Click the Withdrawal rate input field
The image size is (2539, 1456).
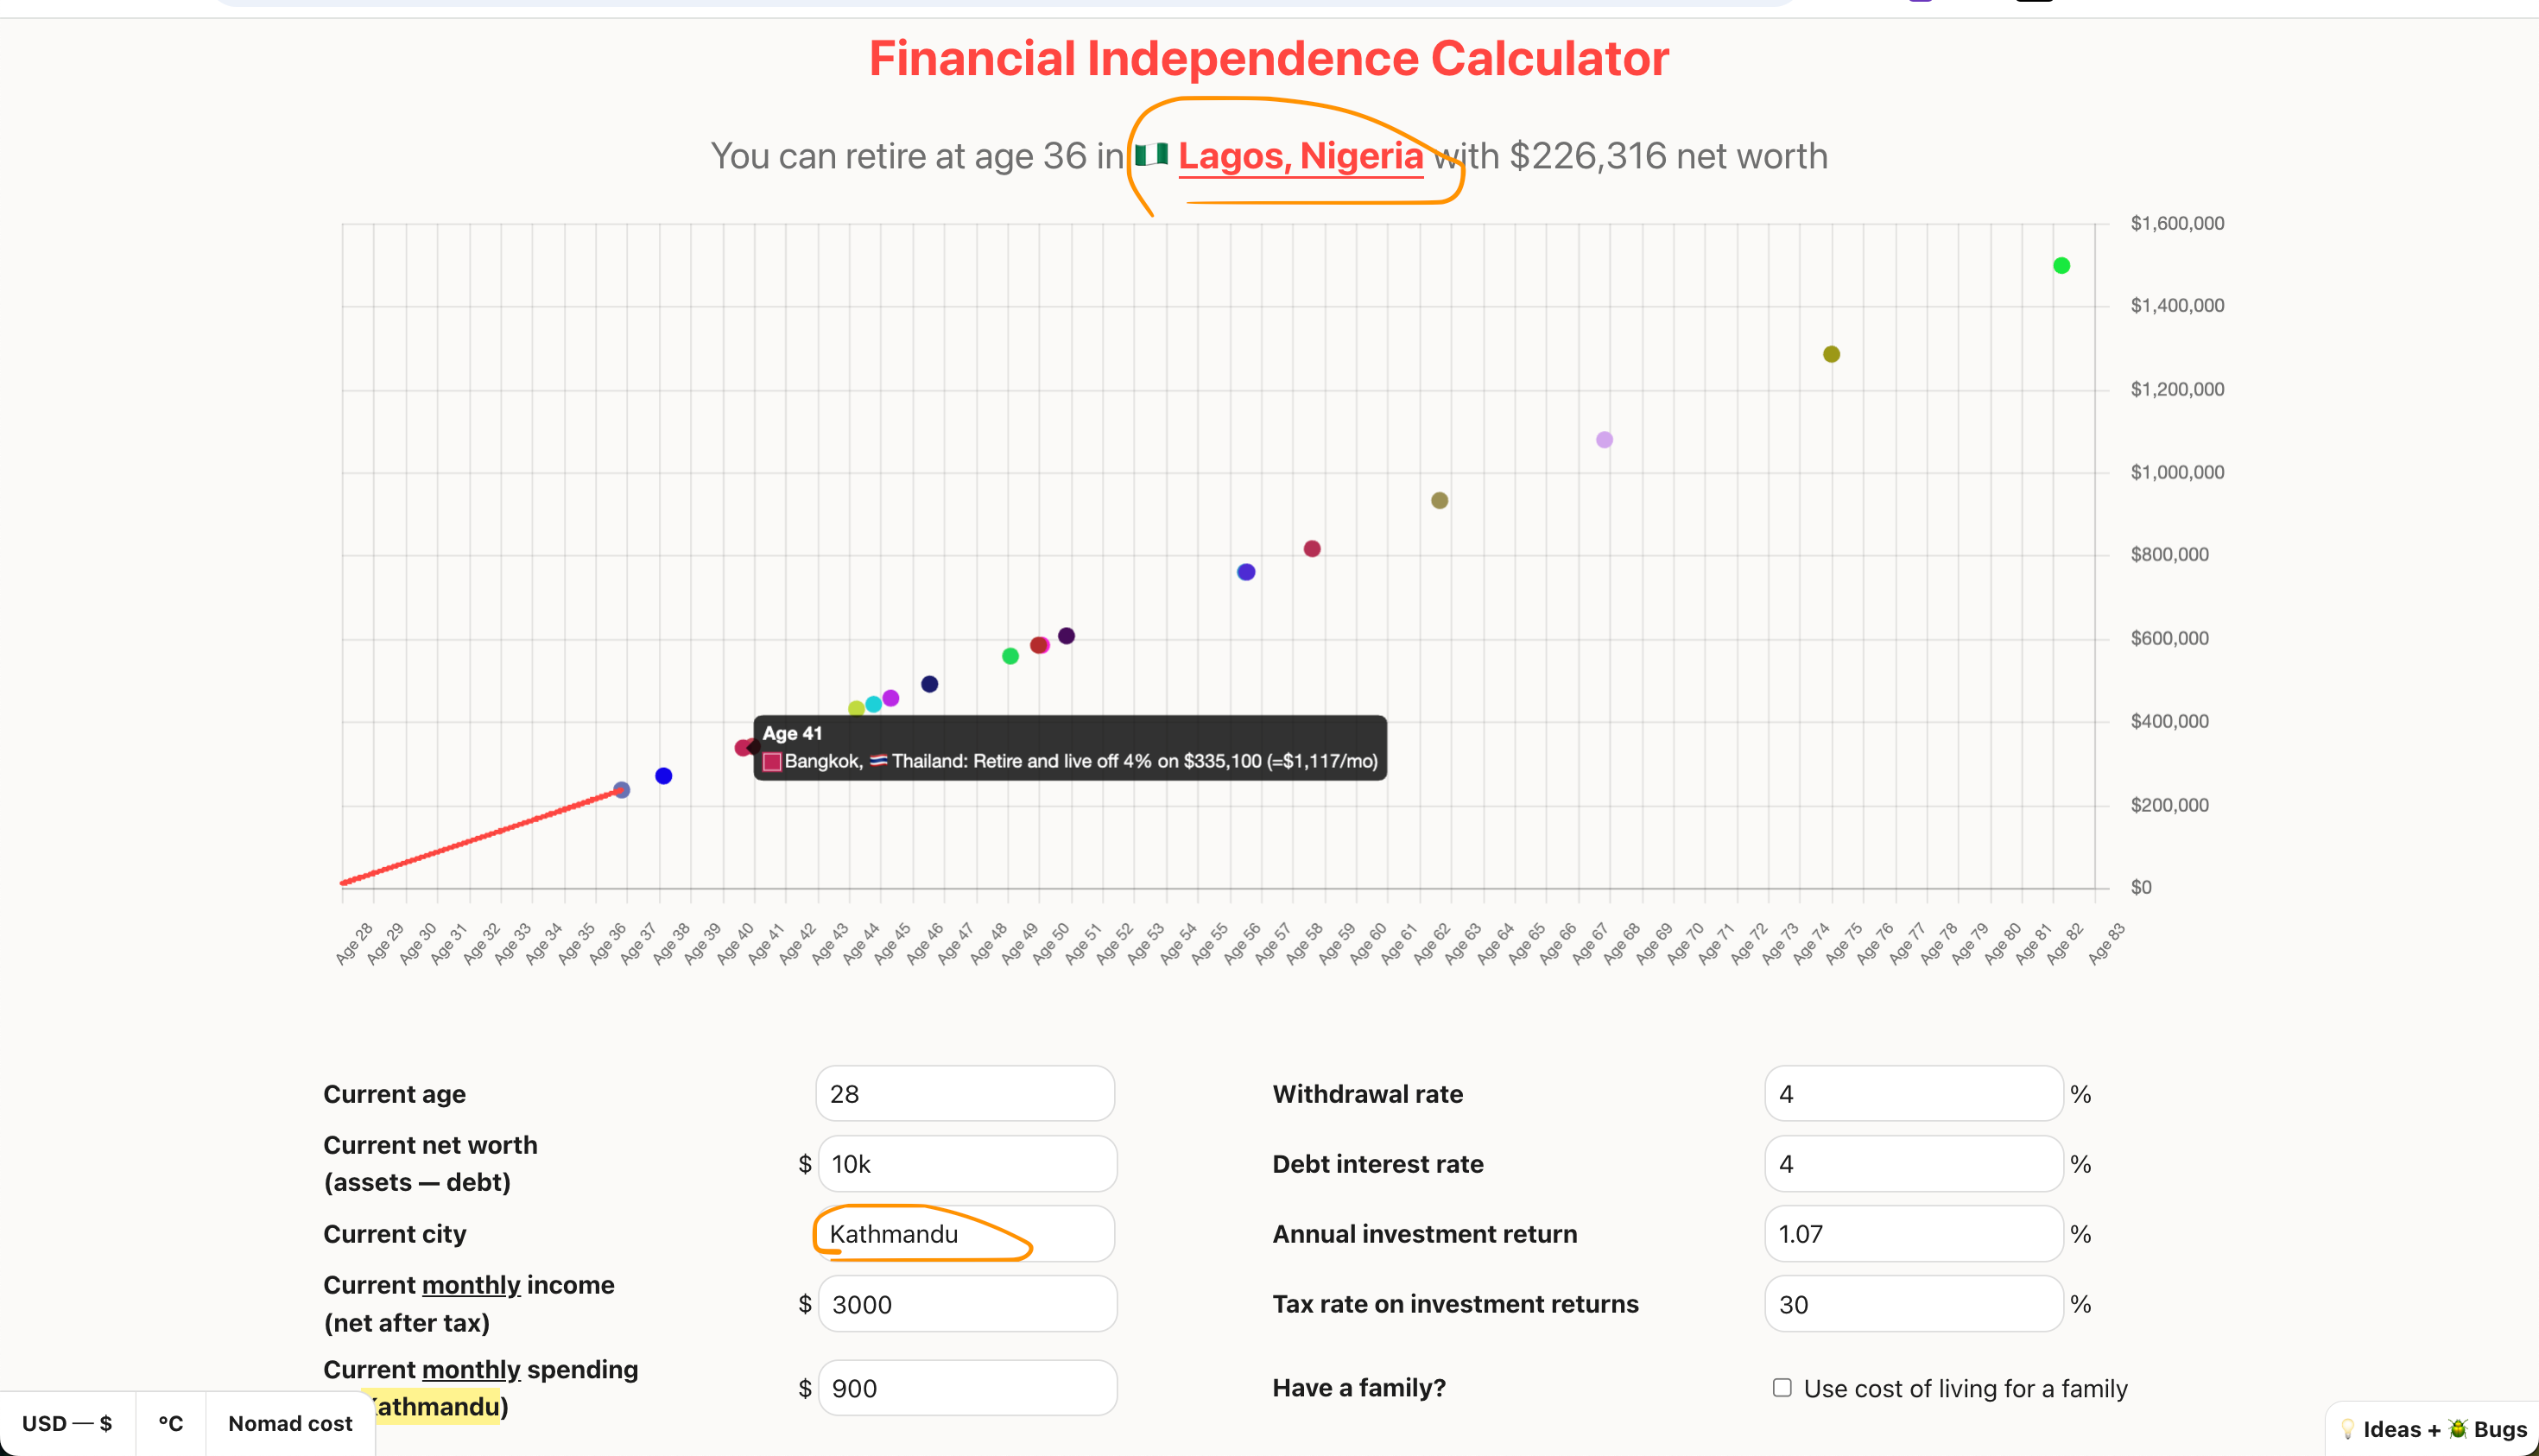point(1912,1094)
